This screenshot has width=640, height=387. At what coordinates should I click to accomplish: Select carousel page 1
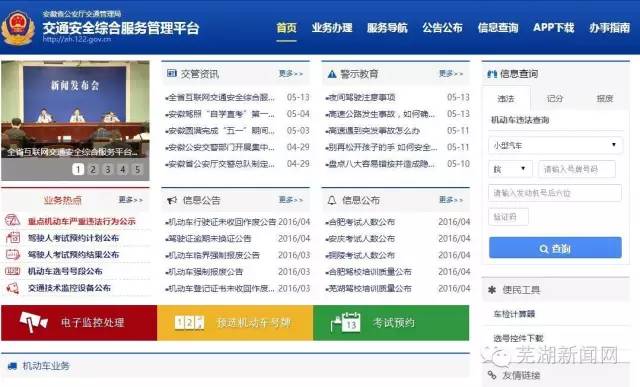(78, 169)
